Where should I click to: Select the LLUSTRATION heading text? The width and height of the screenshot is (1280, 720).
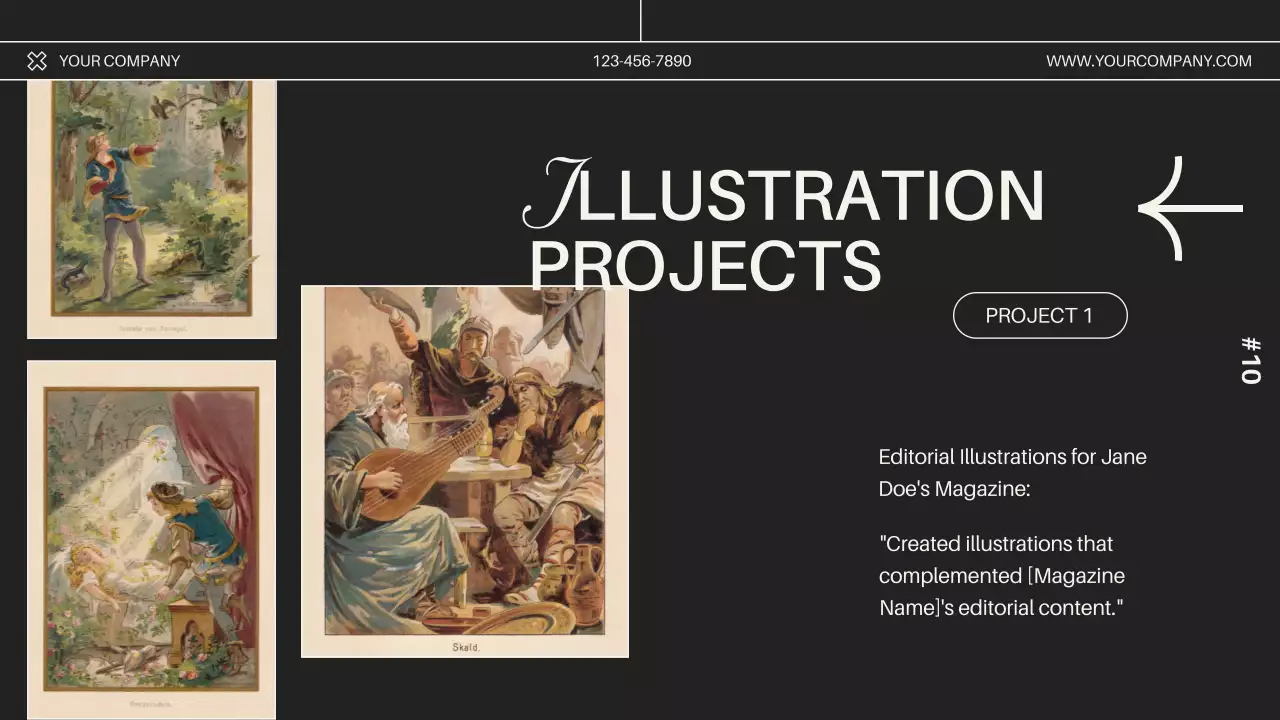812,195
